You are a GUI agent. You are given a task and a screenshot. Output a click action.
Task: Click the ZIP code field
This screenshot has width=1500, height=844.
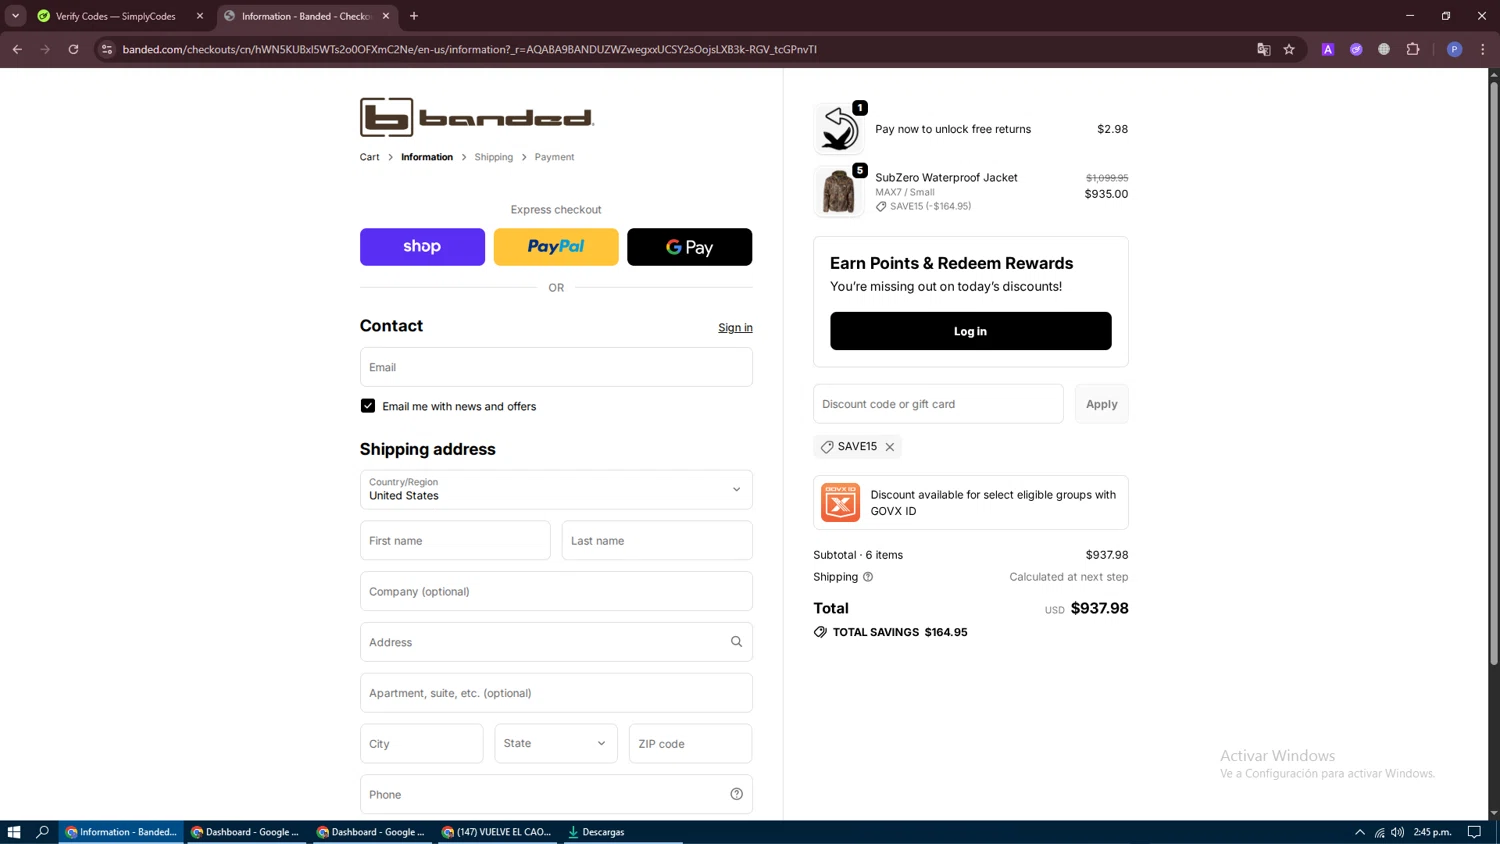click(x=690, y=744)
